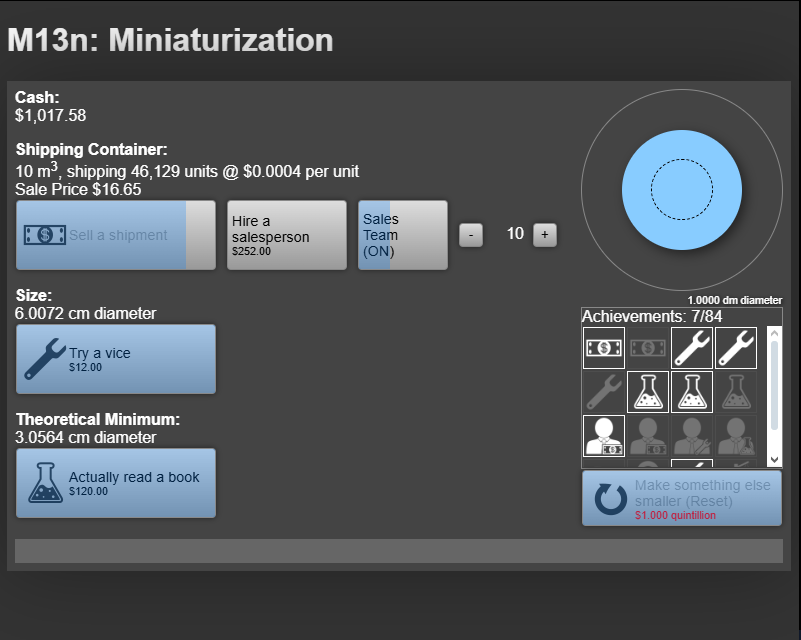Toggle the Sales Team off
Viewport: 801px width, 640px height.
tap(401, 234)
